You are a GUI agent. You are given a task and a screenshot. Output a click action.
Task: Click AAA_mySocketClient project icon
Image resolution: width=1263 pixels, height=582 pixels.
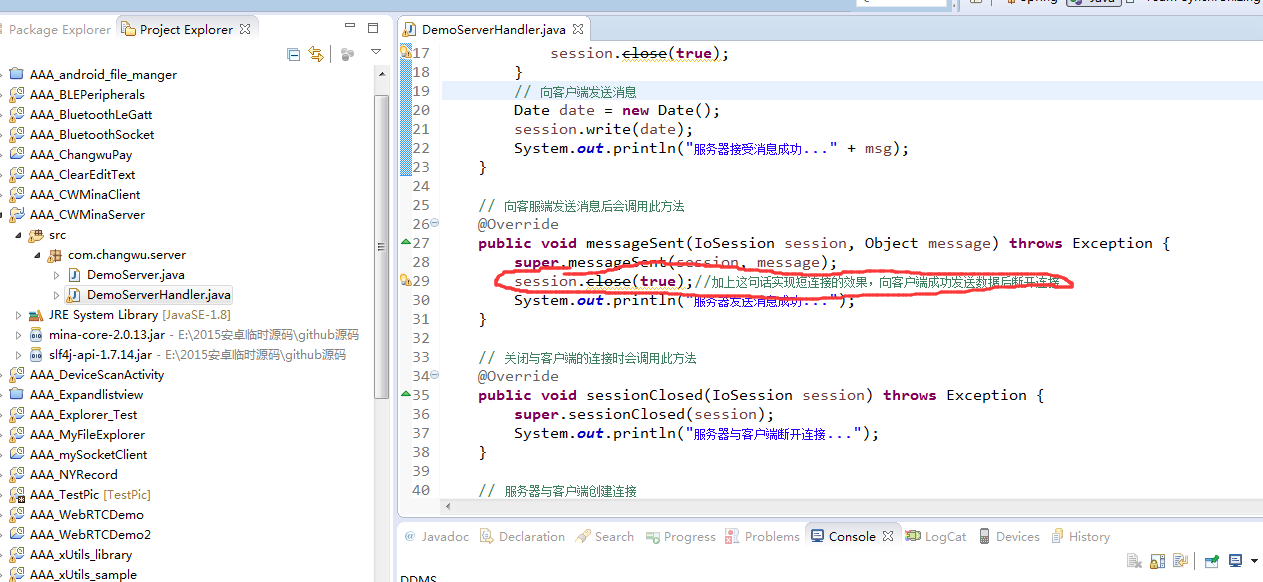point(17,454)
